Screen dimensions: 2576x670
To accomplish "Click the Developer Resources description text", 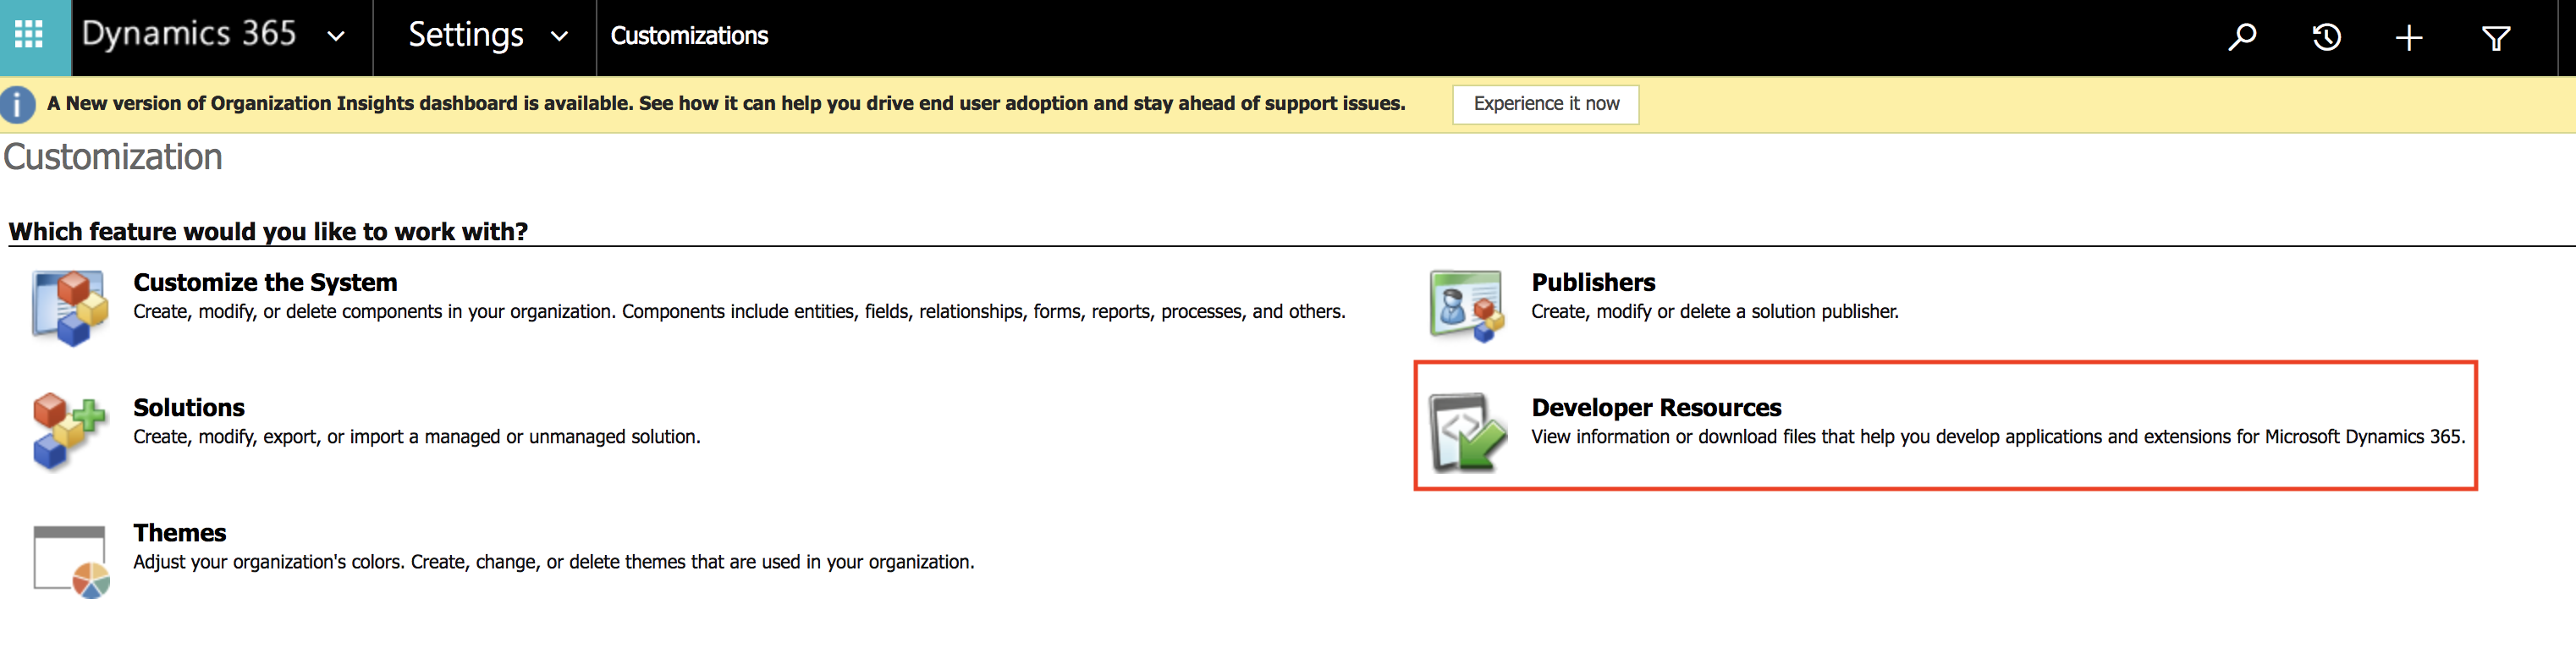I will (1998, 437).
